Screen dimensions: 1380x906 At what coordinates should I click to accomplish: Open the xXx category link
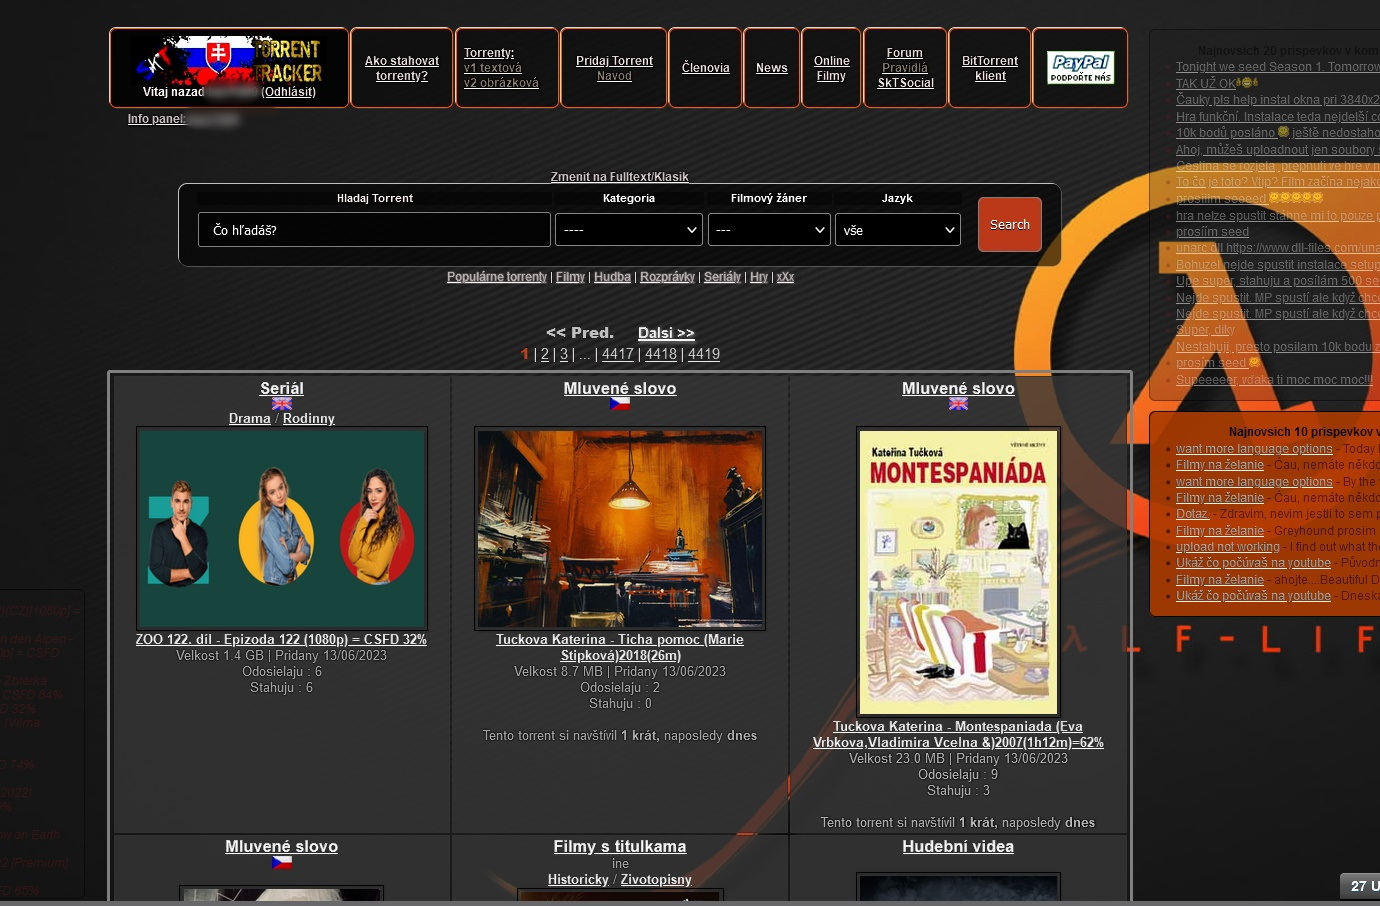pos(785,277)
